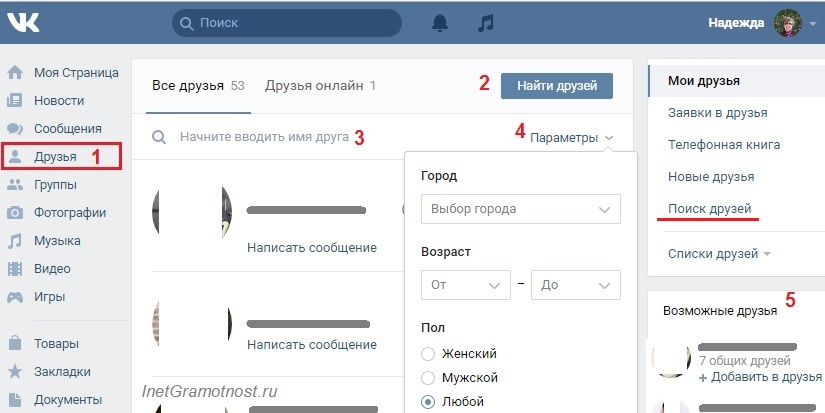Viewport: 825px width, 413px height.
Task: Go to Новости in sidebar
Action: click(59, 100)
